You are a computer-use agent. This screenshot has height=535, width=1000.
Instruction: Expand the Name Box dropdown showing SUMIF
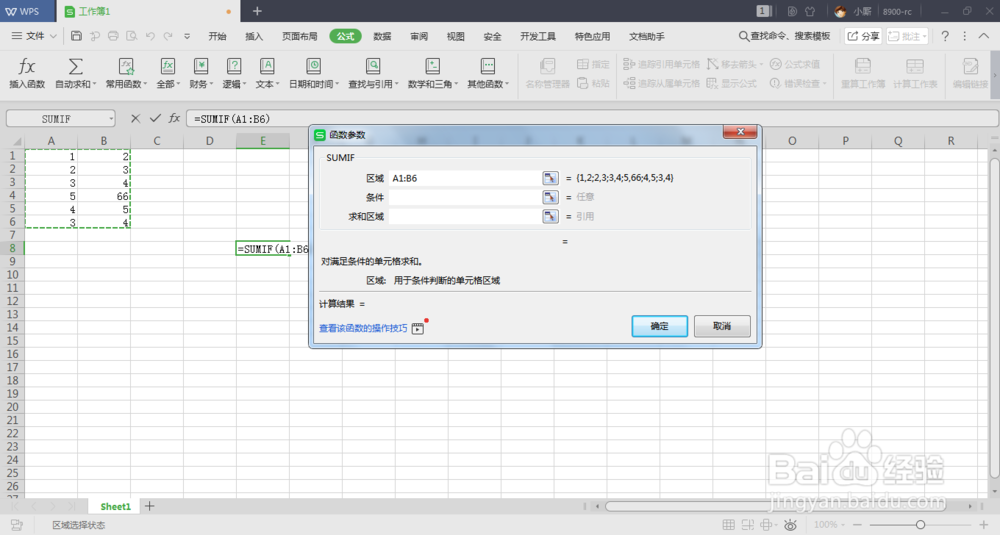(111, 119)
